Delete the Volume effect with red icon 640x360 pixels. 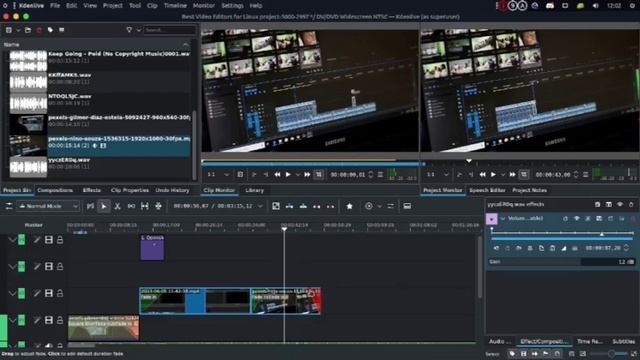(x=633, y=219)
